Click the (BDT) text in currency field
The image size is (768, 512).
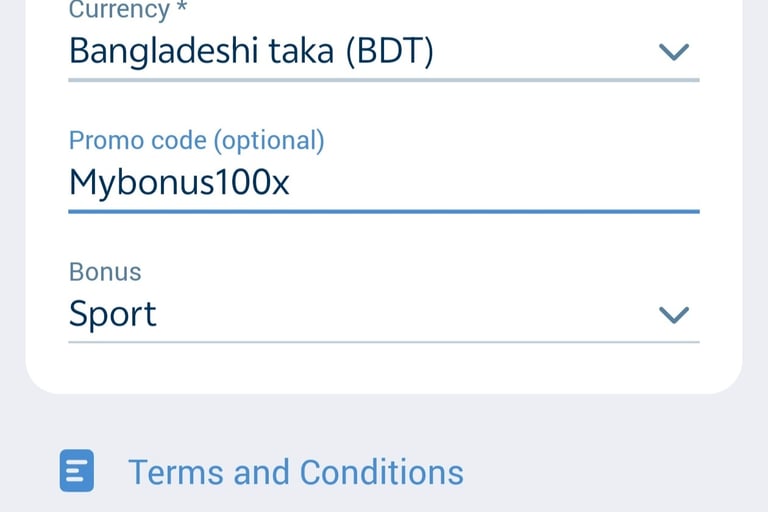click(390, 51)
